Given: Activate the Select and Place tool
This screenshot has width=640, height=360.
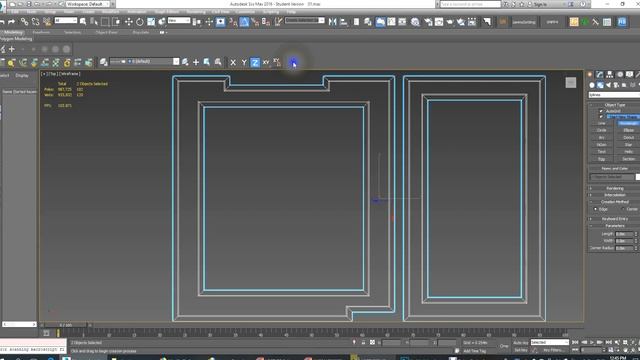Looking at the screenshot, I should (x=162, y=22).
